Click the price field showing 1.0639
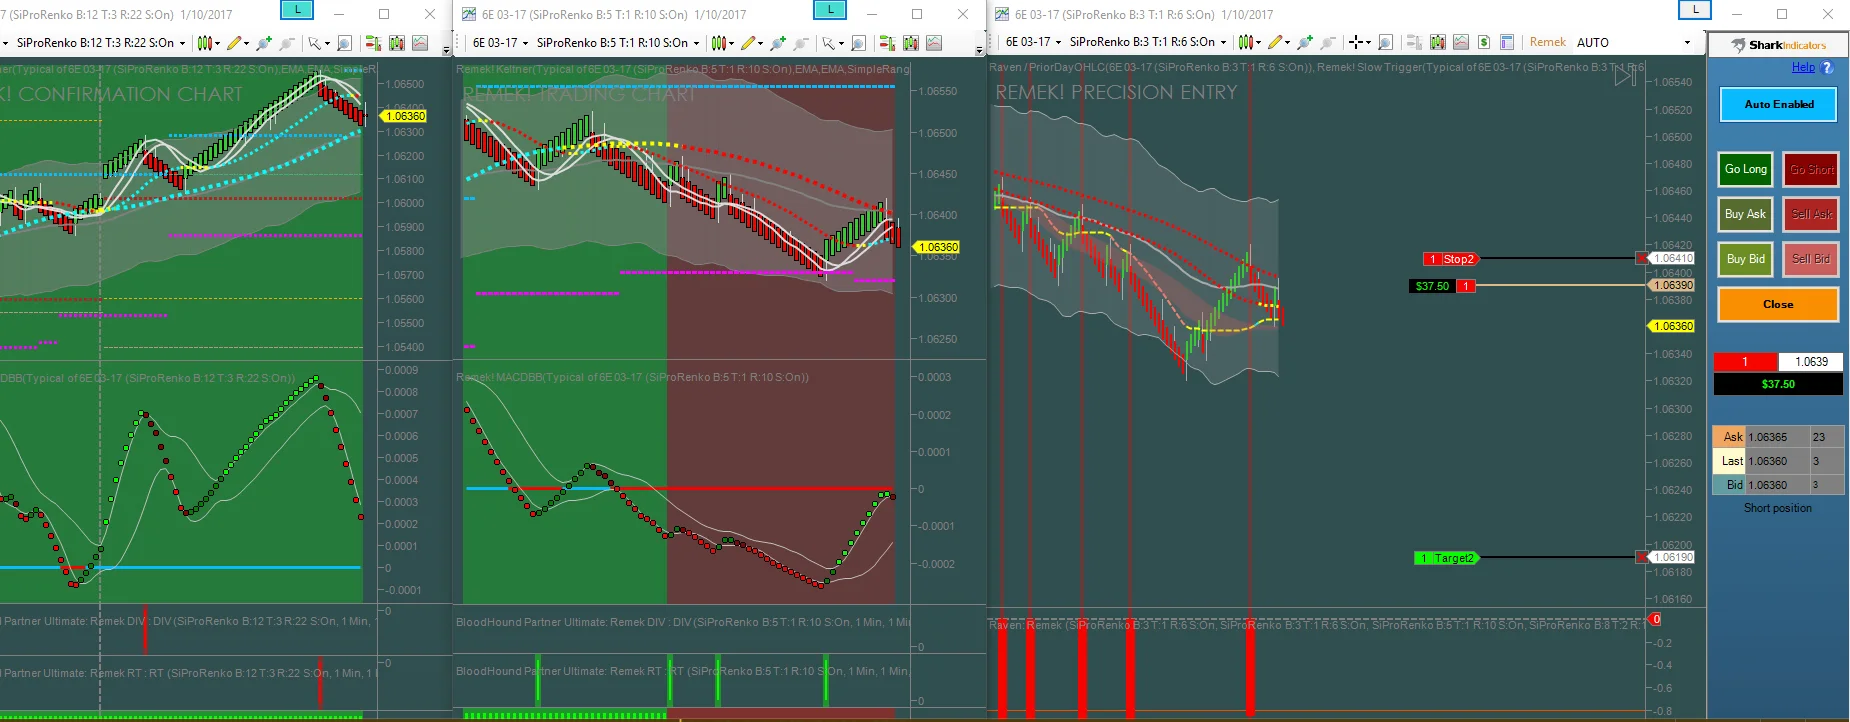 tap(1811, 362)
